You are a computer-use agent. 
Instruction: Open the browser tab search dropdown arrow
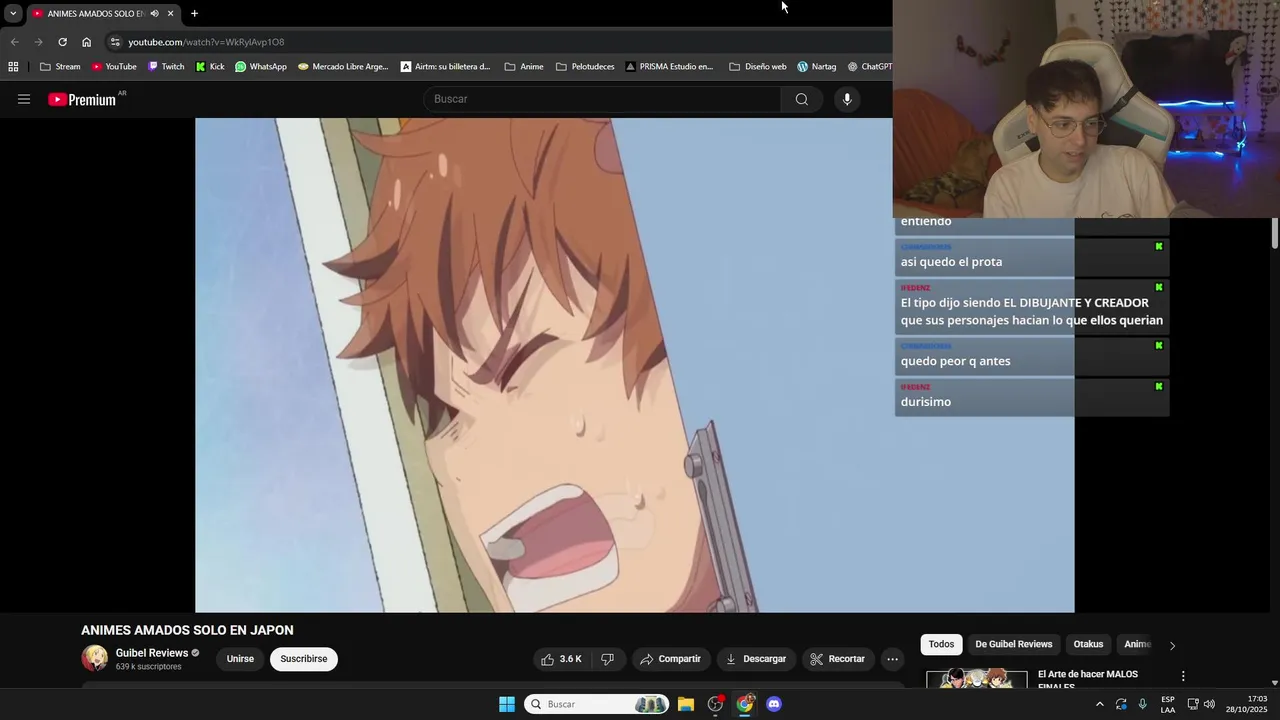(12, 13)
